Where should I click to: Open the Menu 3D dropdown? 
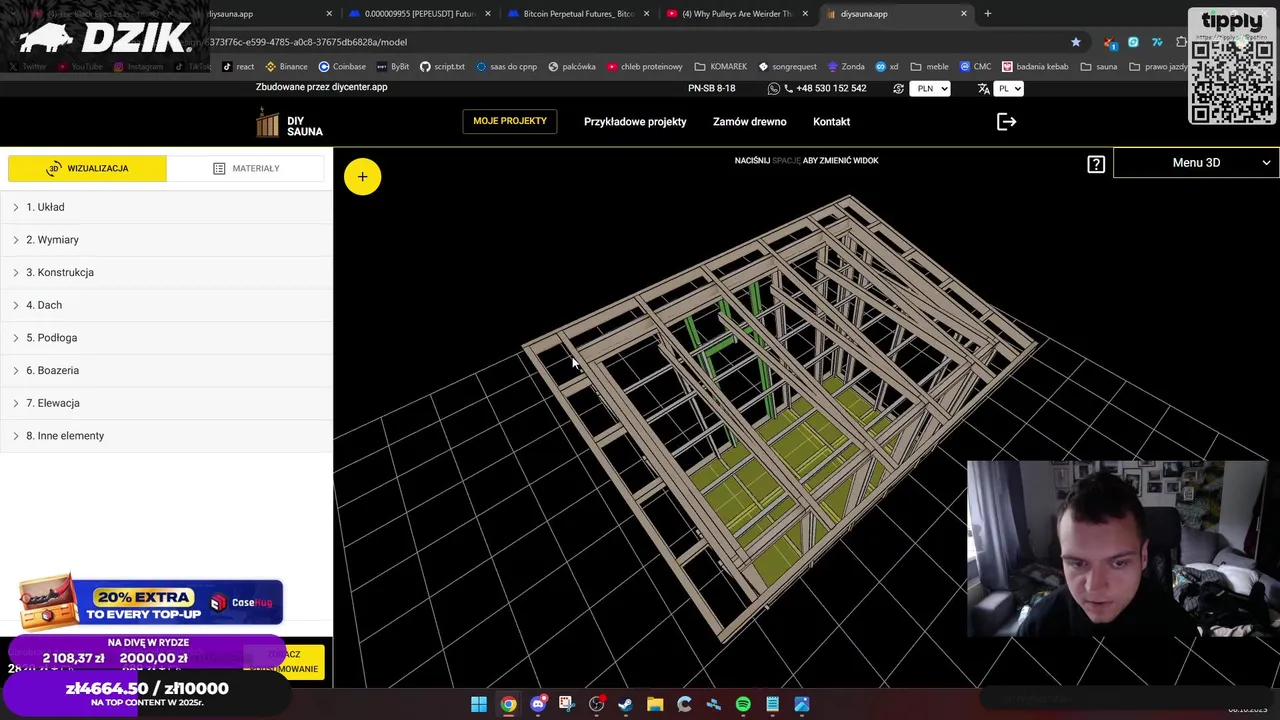(1196, 163)
